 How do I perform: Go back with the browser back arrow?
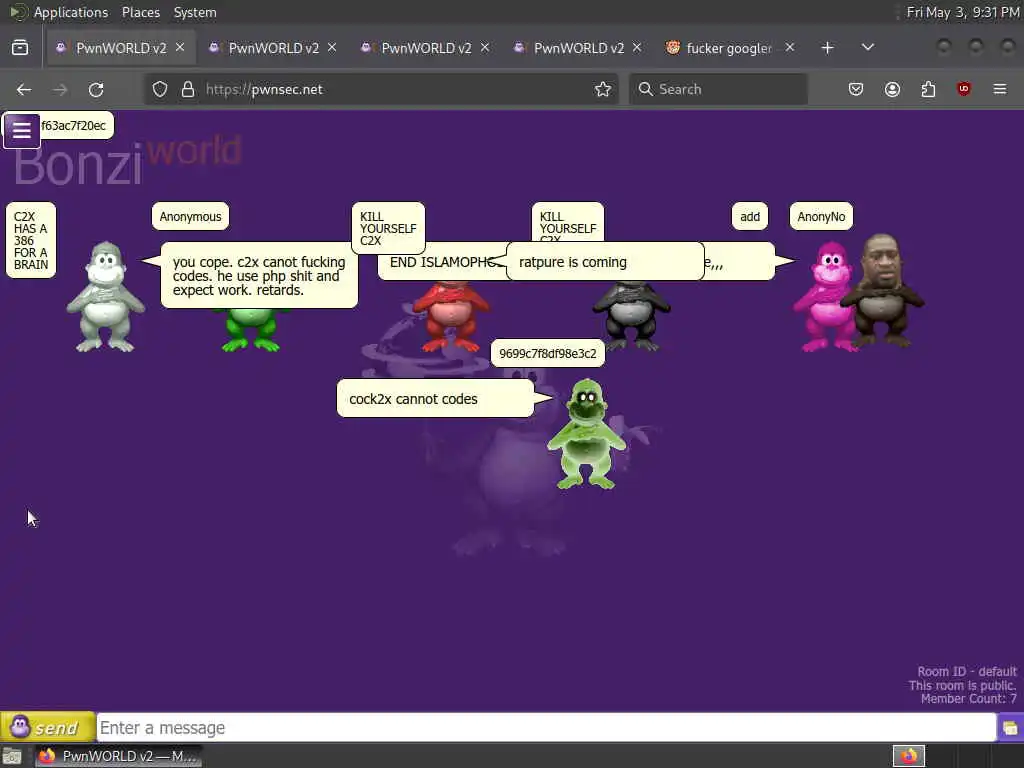tap(24, 89)
